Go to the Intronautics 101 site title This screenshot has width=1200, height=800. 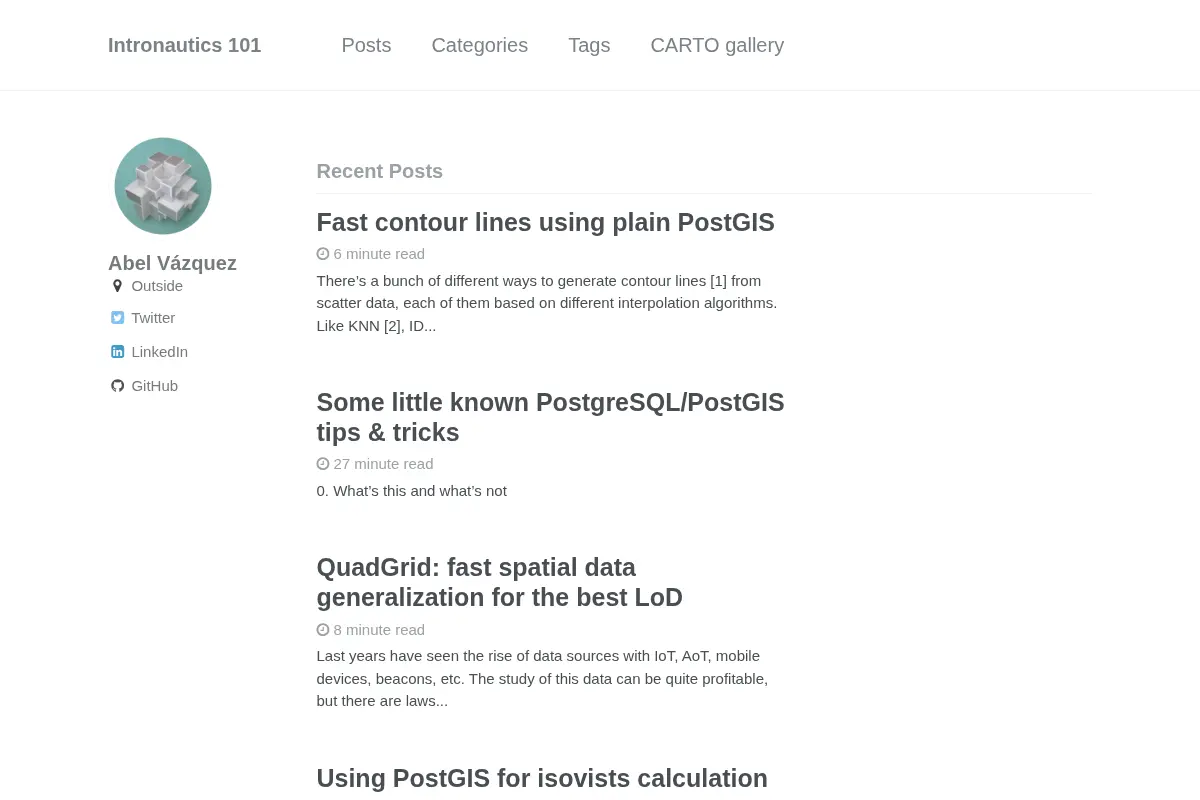pos(185,45)
